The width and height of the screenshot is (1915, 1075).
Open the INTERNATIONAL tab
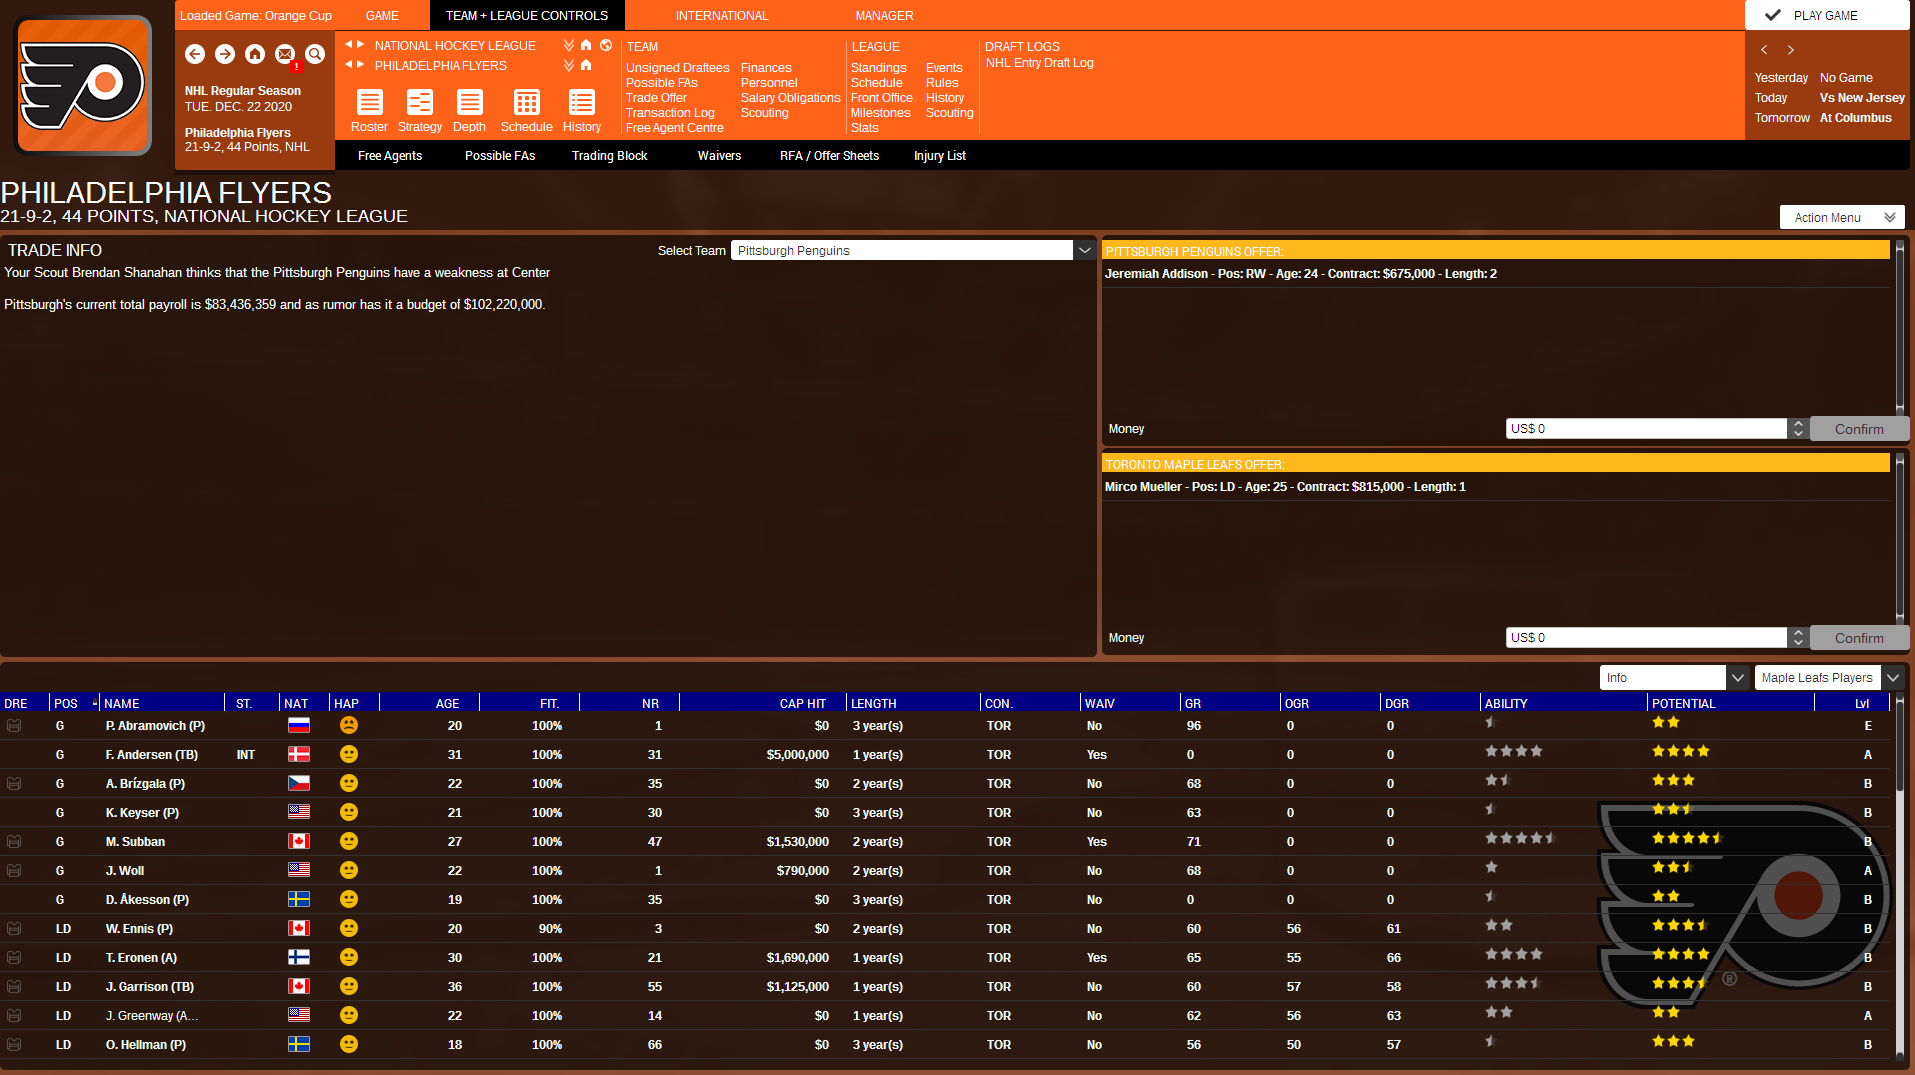(x=722, y=15)
